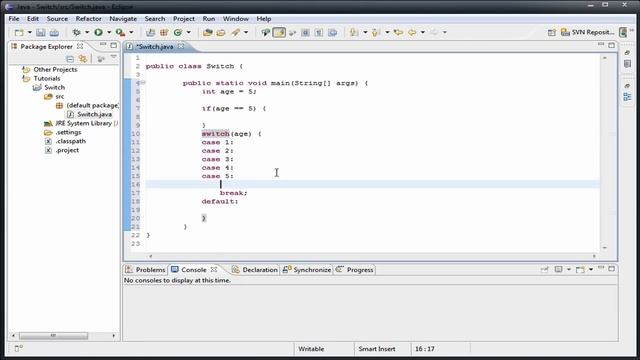The image size is (640, 360).
Task: Close the Switch.java editor tab
Action: pos(181,47)
